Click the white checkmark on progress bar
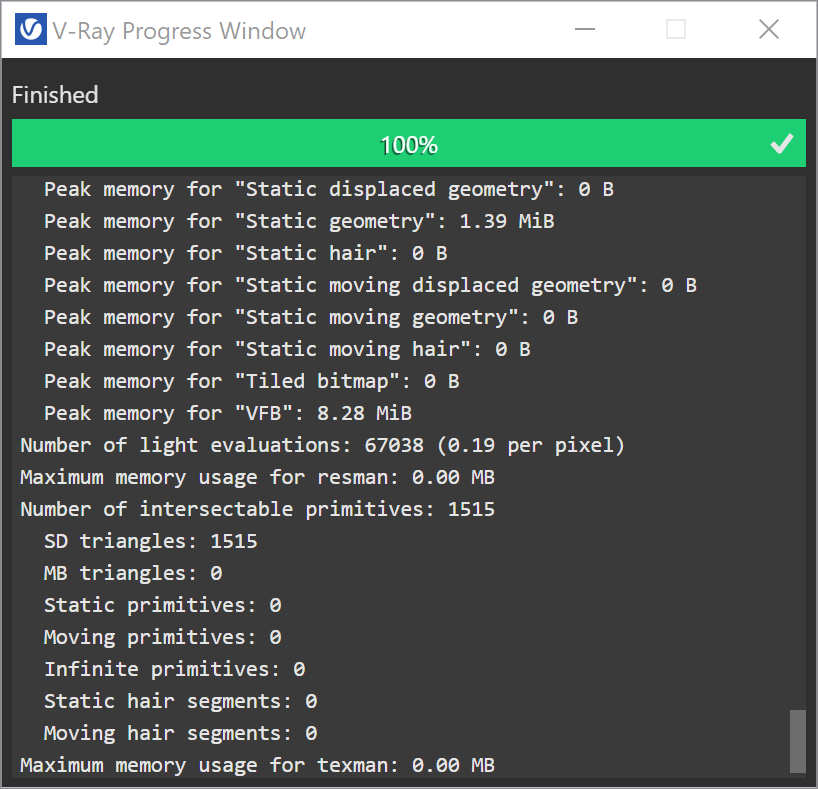818x789 pixels. click(x=781, y=144)
